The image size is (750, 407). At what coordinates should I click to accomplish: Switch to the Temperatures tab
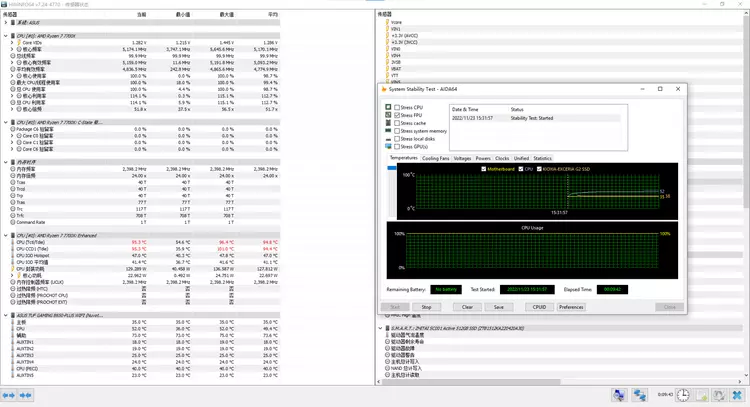click(403, 158)
